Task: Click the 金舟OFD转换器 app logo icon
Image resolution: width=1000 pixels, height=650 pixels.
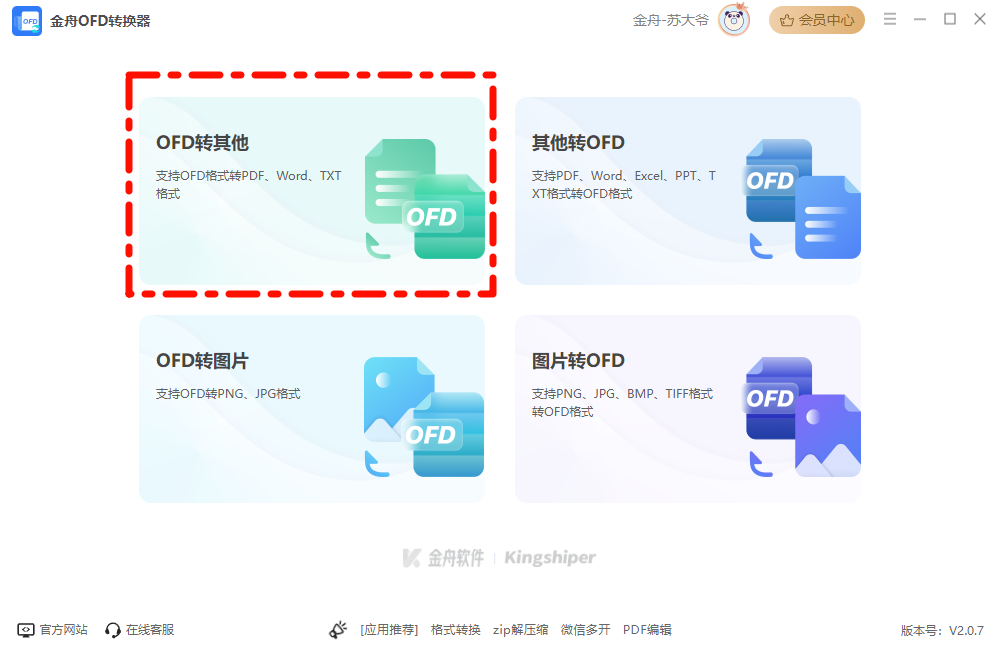Action: click(27, 21)
